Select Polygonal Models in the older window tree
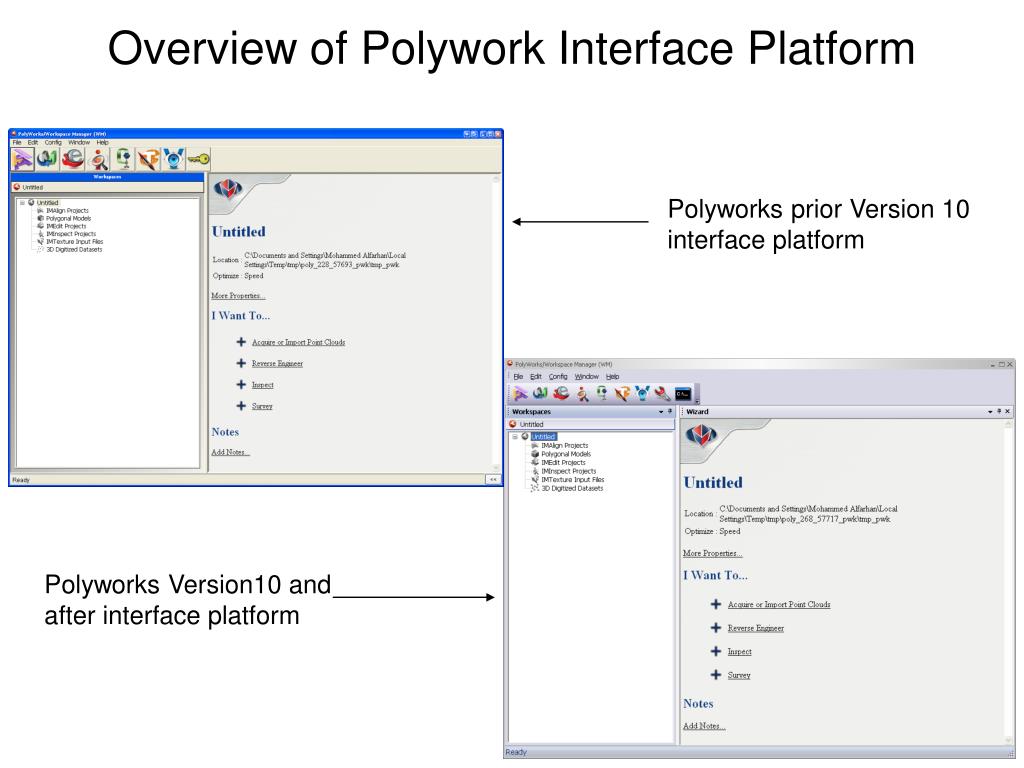The image size is (1024, 768). coord(69,219)
